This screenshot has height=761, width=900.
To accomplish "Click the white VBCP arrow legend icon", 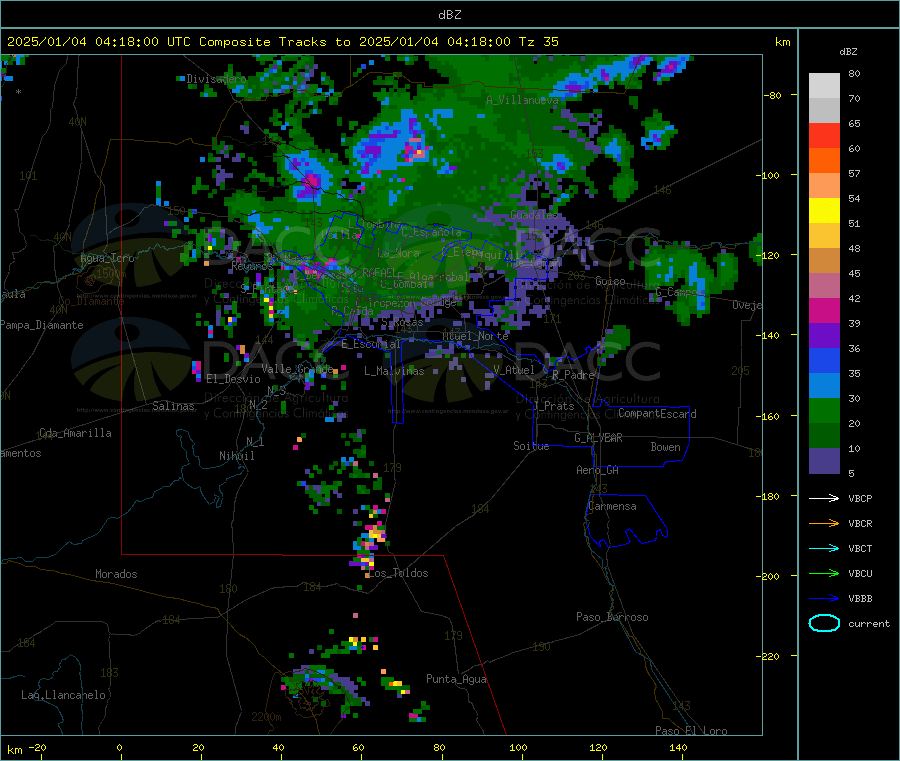I will point(824,498).
